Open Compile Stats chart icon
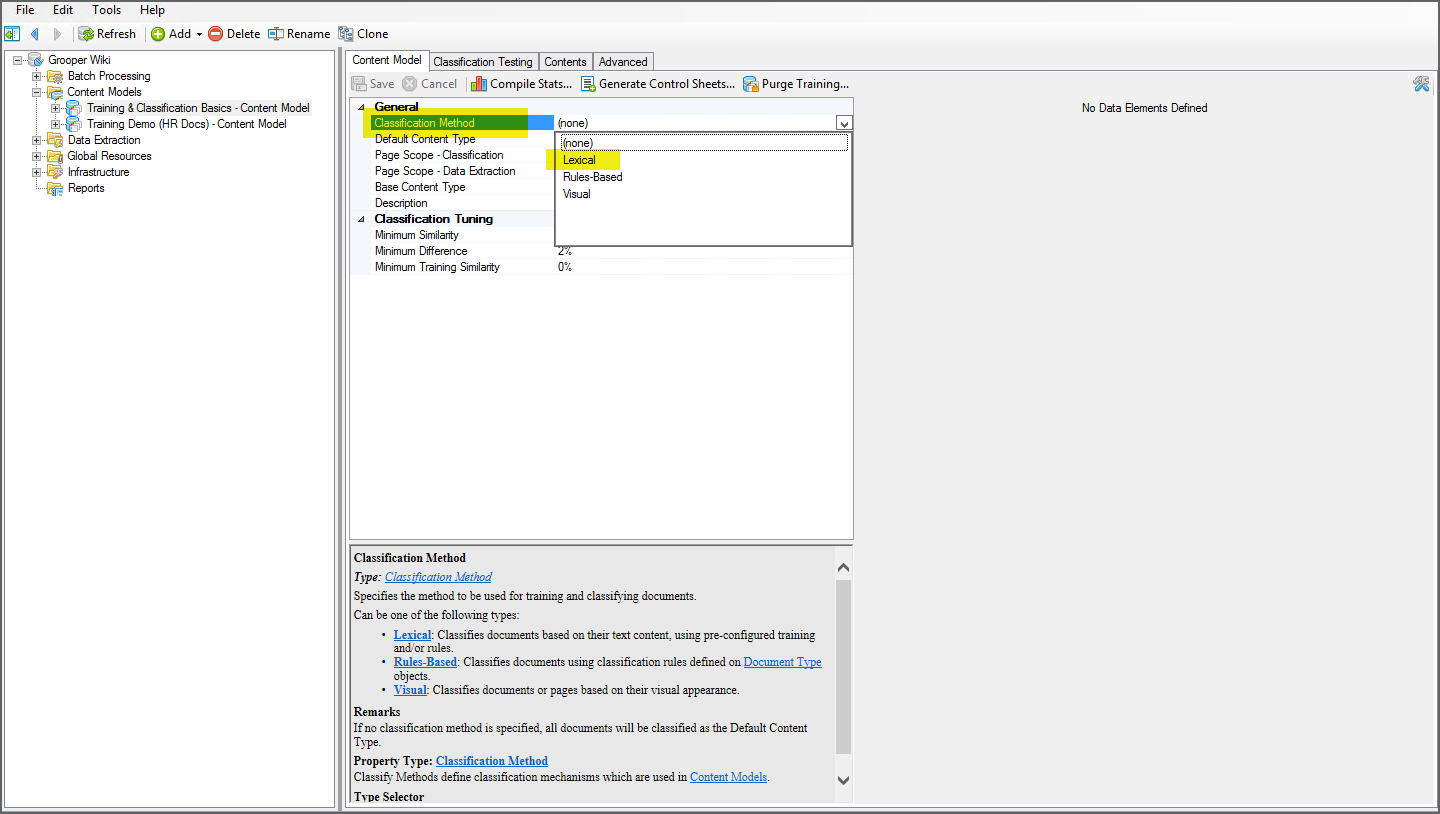 [479, 84]
